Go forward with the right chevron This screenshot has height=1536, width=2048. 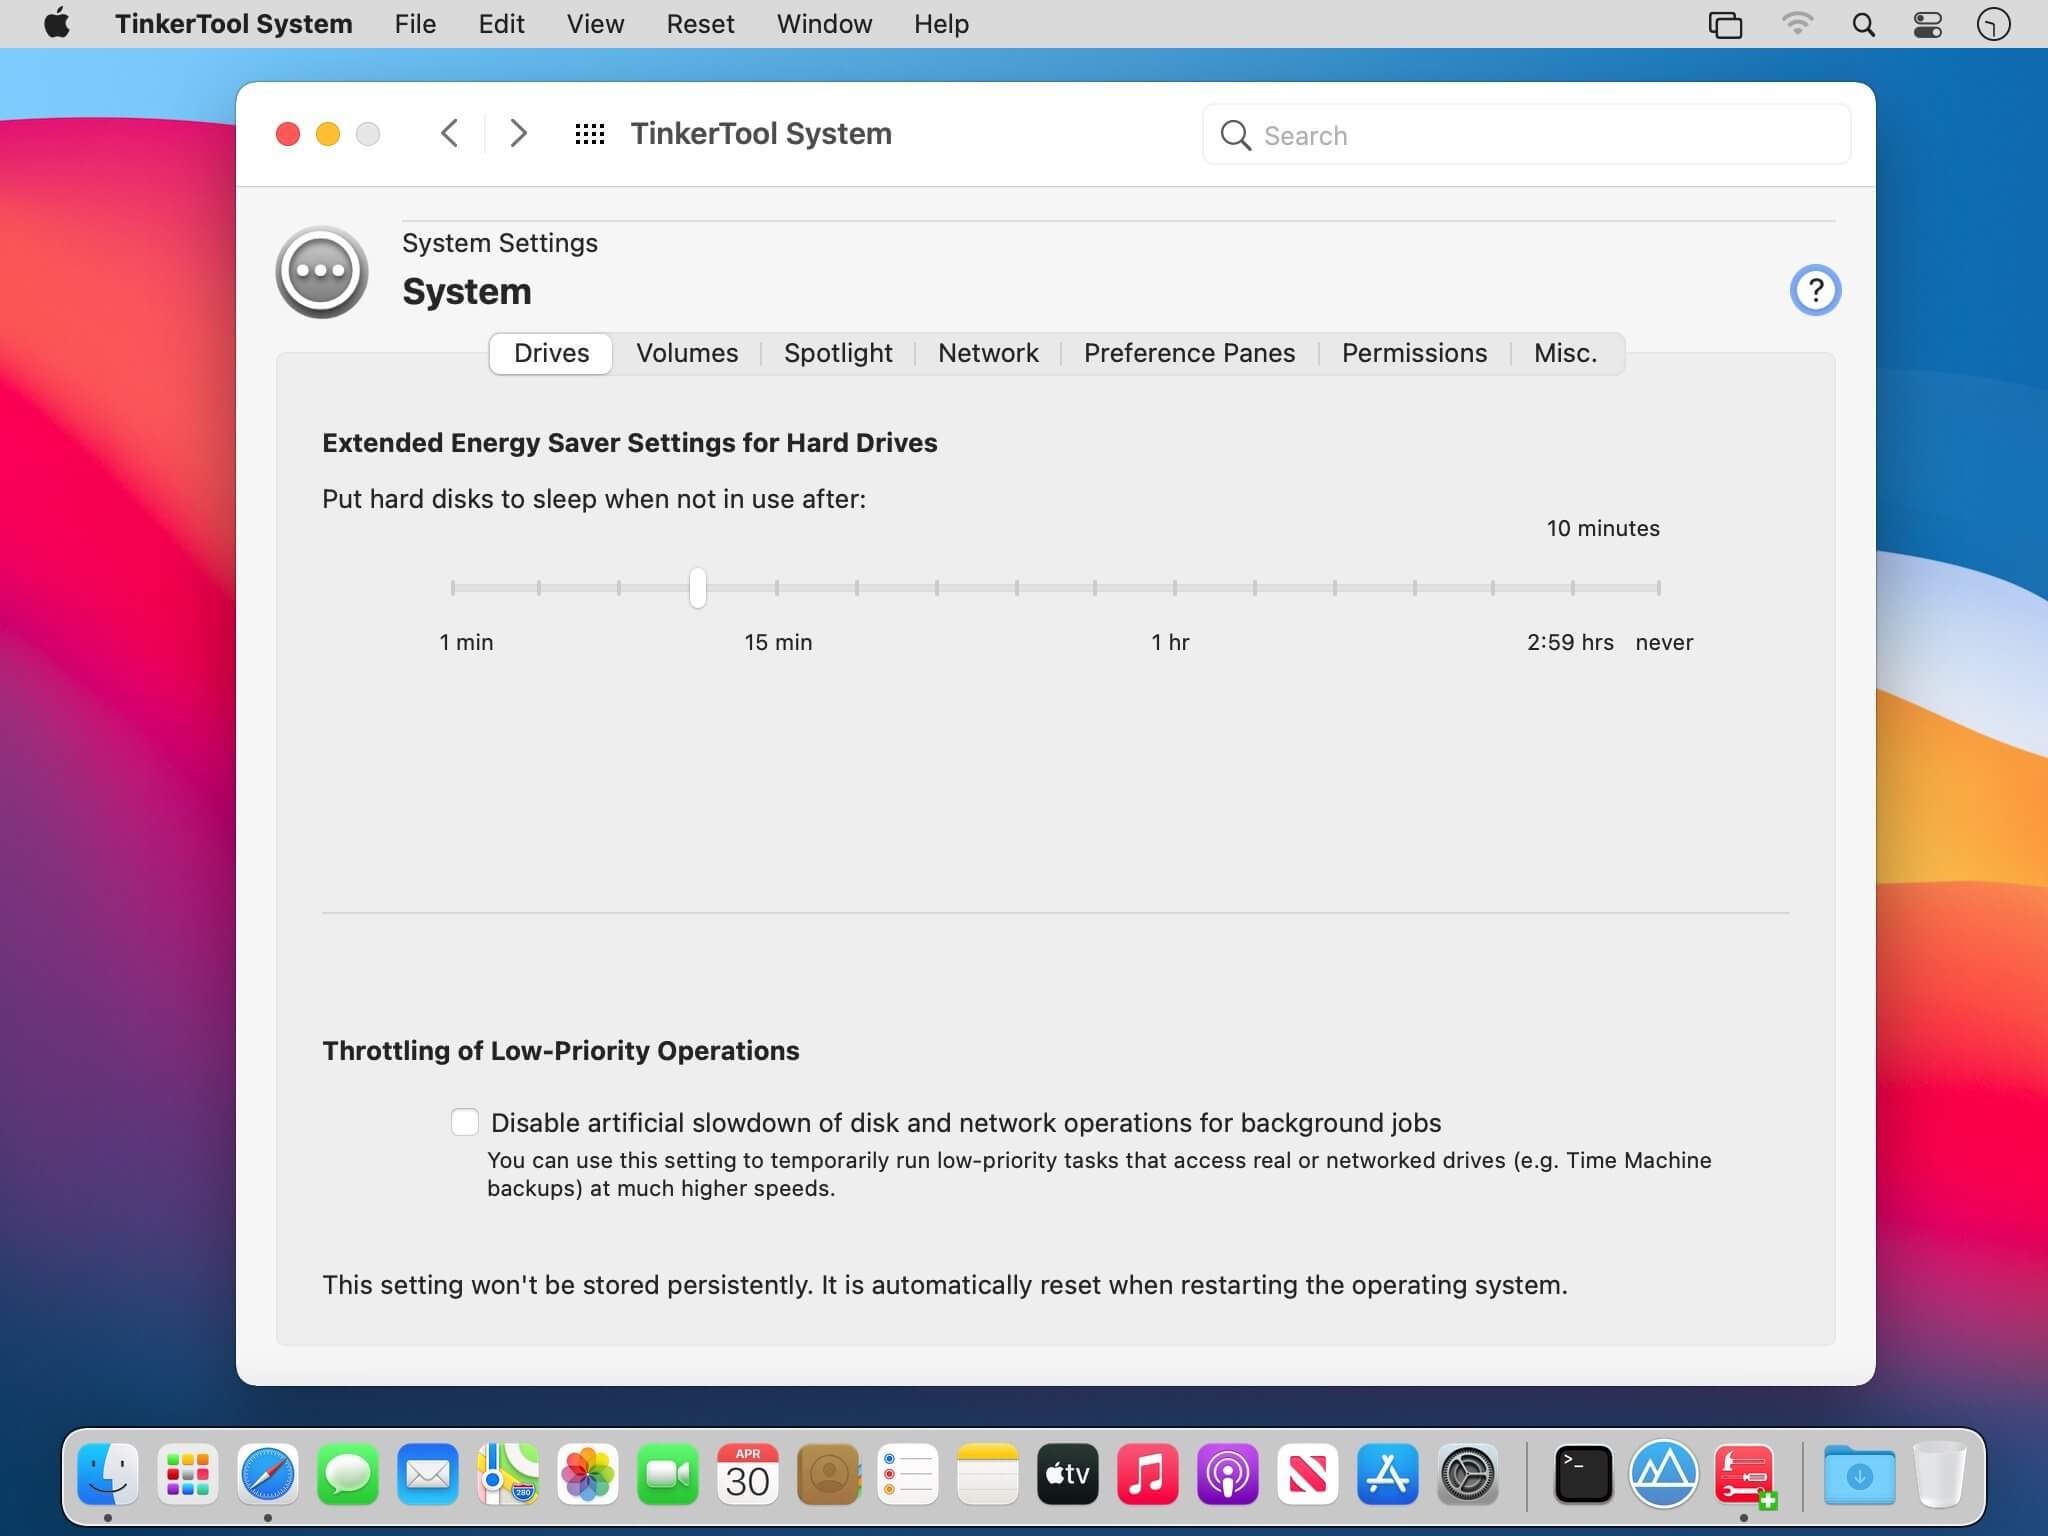coord(517,133)
